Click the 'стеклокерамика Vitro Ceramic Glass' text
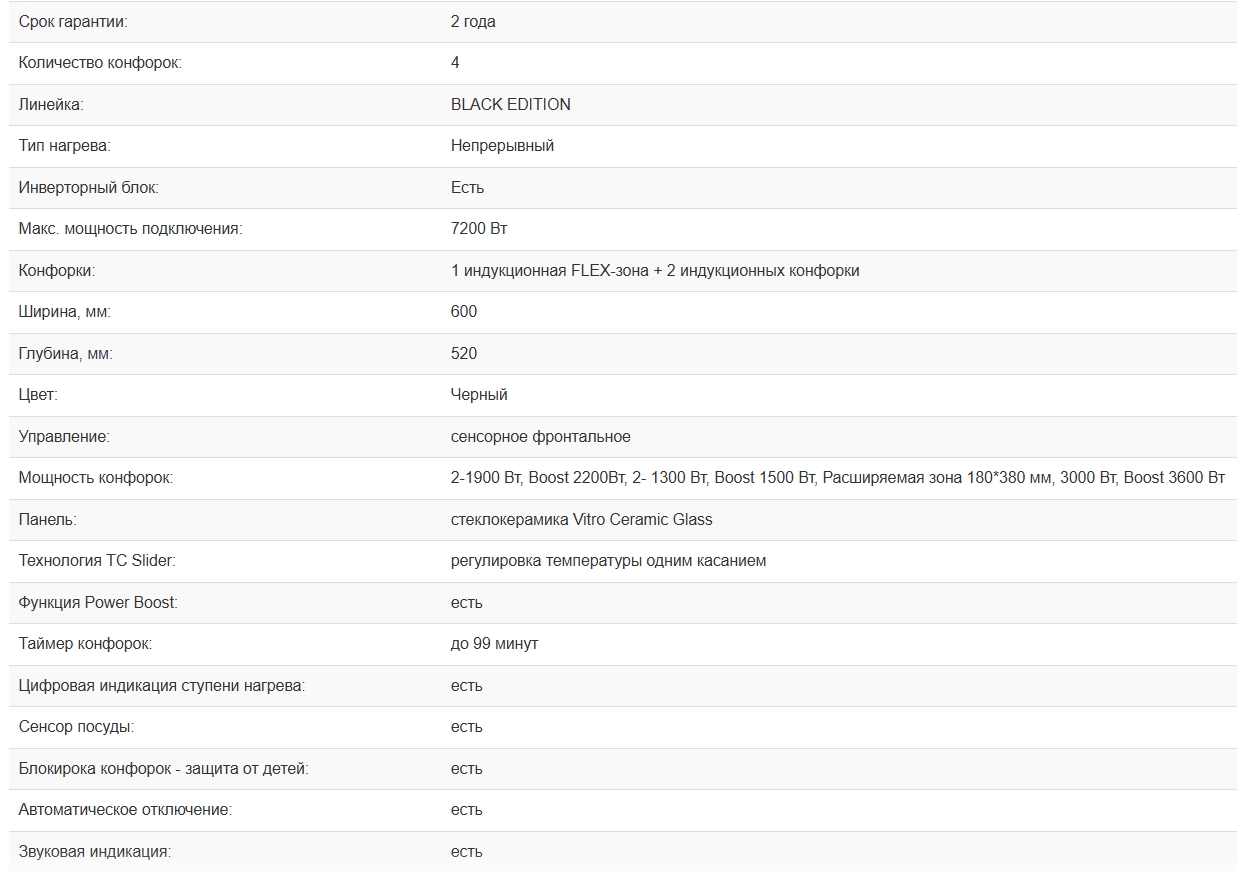This screenshot has height=872, width=1237. point(581,520)
